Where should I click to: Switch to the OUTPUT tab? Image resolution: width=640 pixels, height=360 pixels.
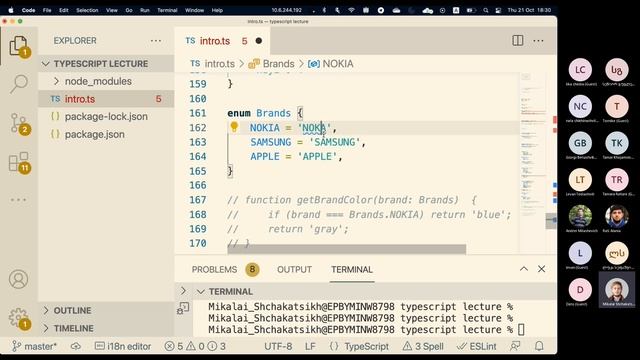294,269
